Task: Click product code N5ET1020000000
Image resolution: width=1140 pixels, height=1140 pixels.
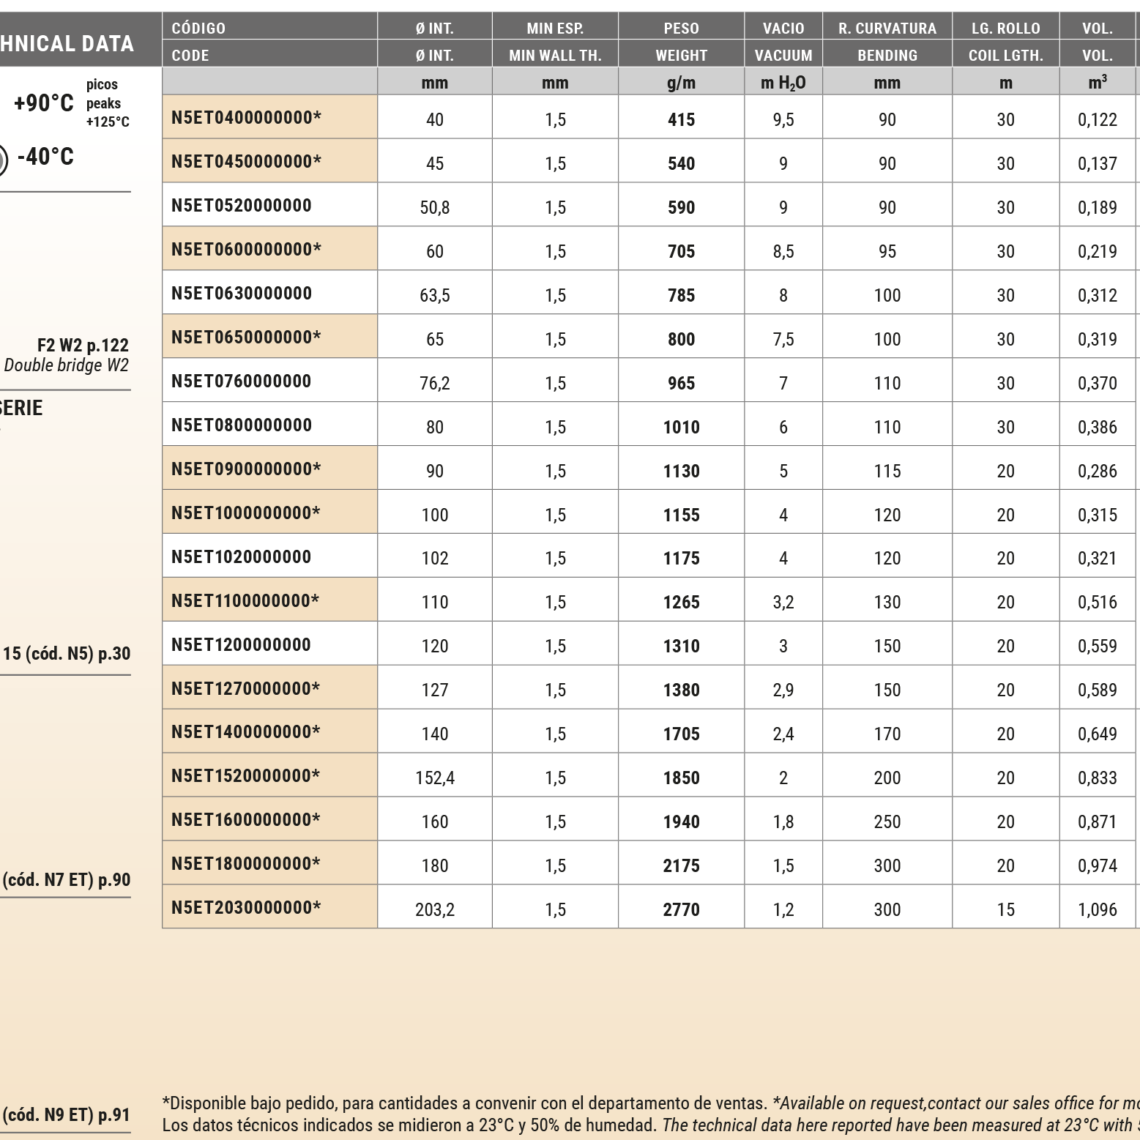Action: coord(241,557)
